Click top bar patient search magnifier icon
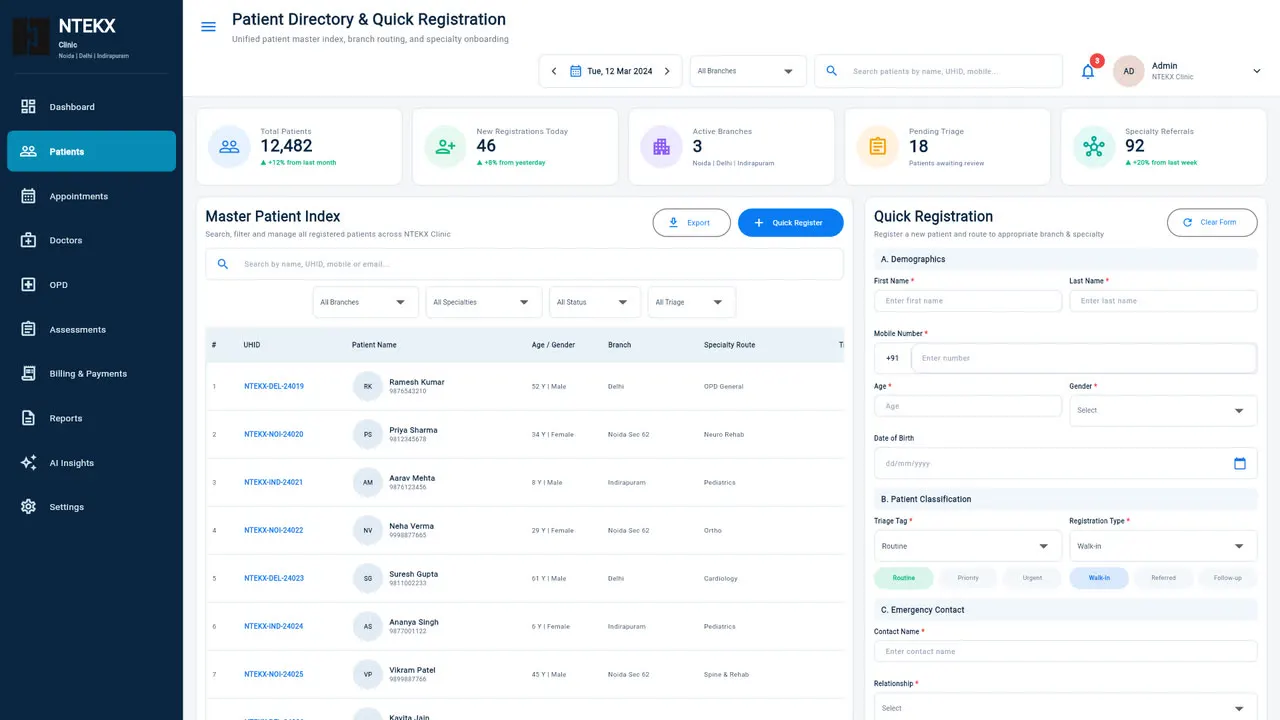 point(831,71)
